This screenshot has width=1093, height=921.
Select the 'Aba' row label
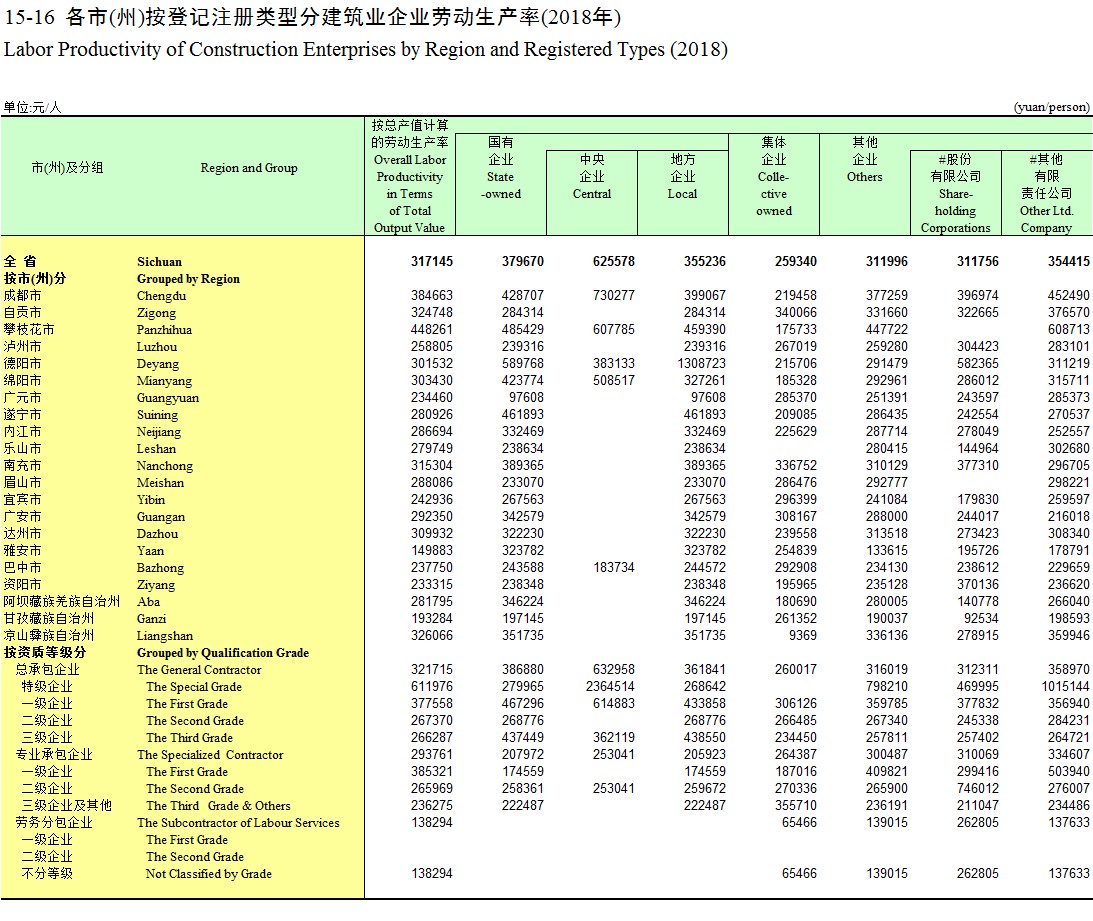pyautogui.click(x=148, y=602)
